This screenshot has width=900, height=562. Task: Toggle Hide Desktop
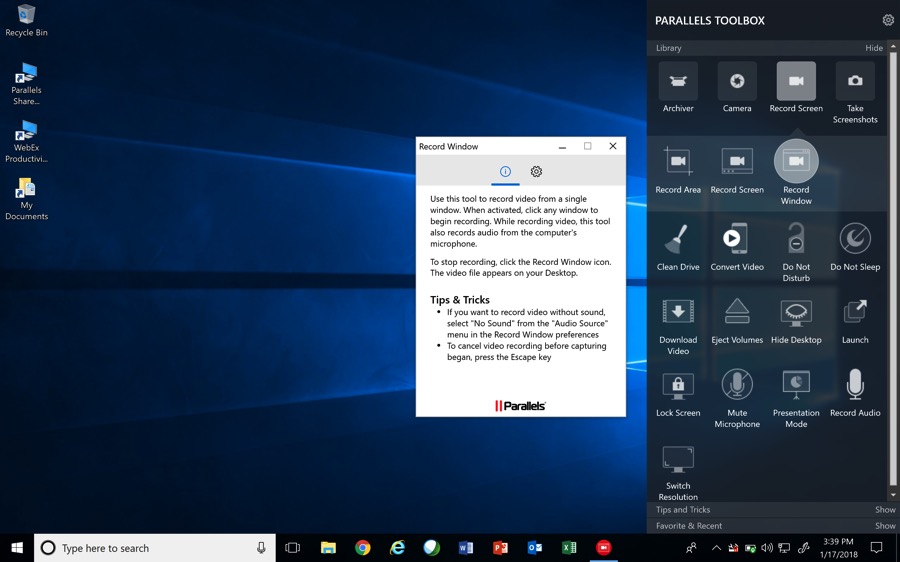coord(796,313)
